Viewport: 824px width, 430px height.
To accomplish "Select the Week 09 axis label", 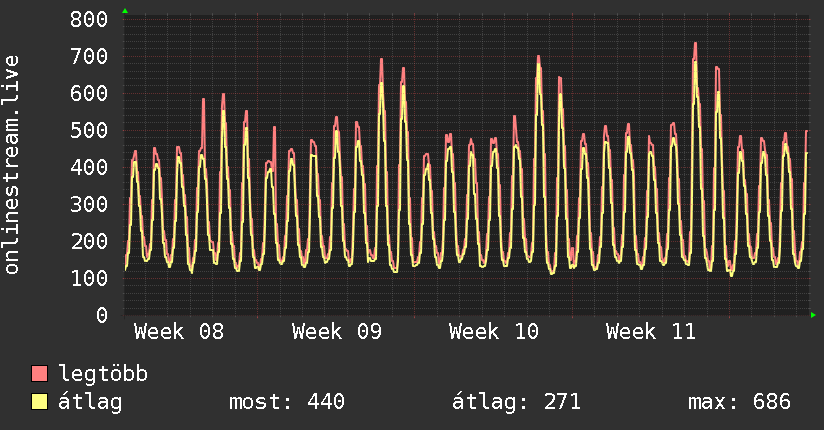I will click(337, 332).
